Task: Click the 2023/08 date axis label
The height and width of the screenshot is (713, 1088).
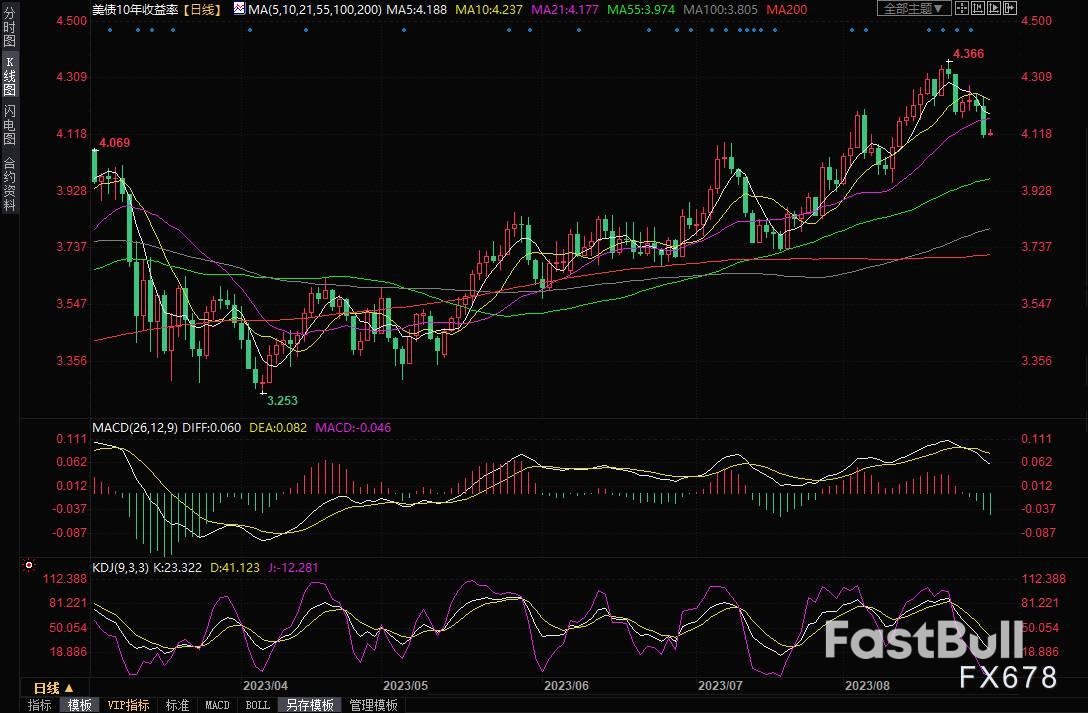Action: [867, 685]
